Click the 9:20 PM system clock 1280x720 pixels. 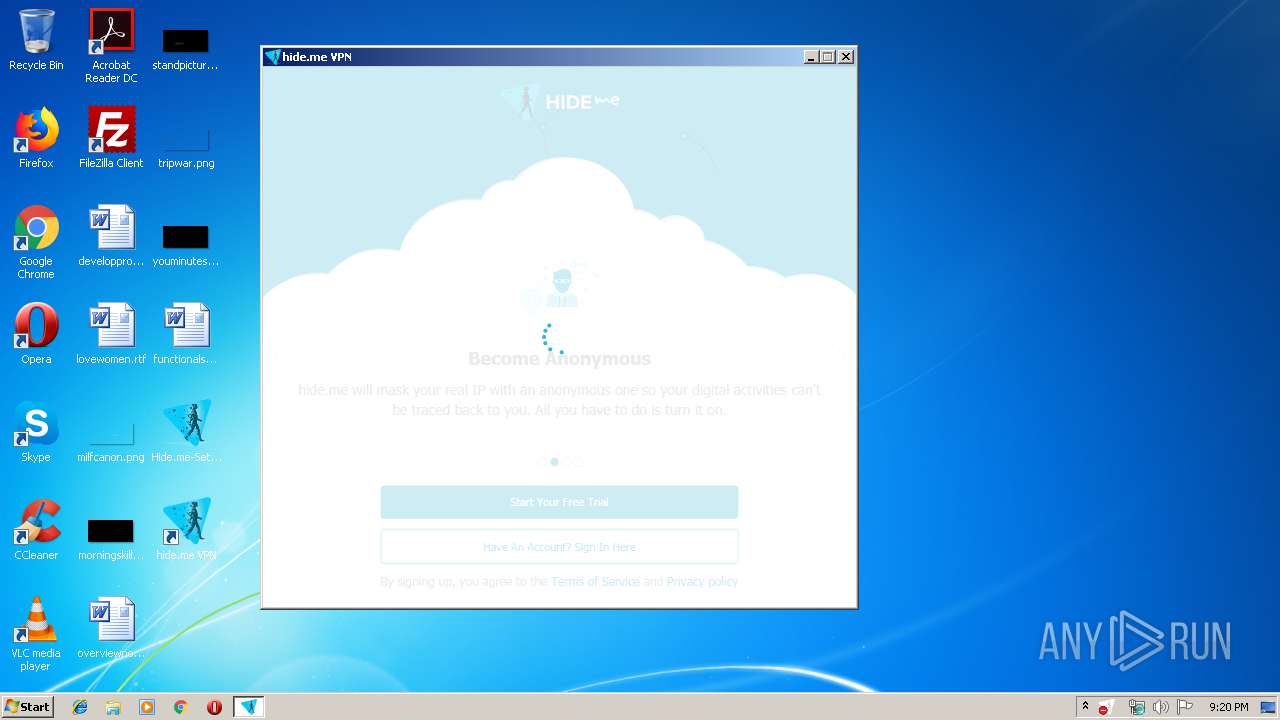(1228, 707)
